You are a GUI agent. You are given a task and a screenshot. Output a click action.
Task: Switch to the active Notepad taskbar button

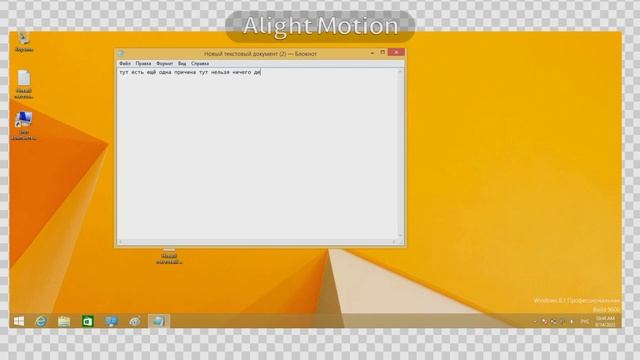pos(159,321)
